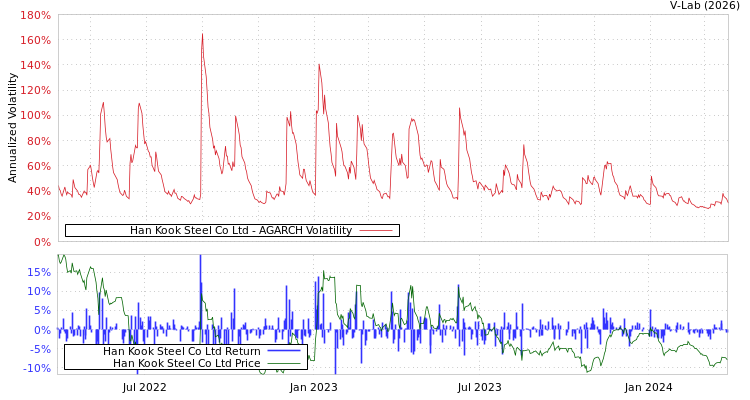Click the green line sample beside Price legend
The width and height of the screenshot is (750, 400).
283,363
